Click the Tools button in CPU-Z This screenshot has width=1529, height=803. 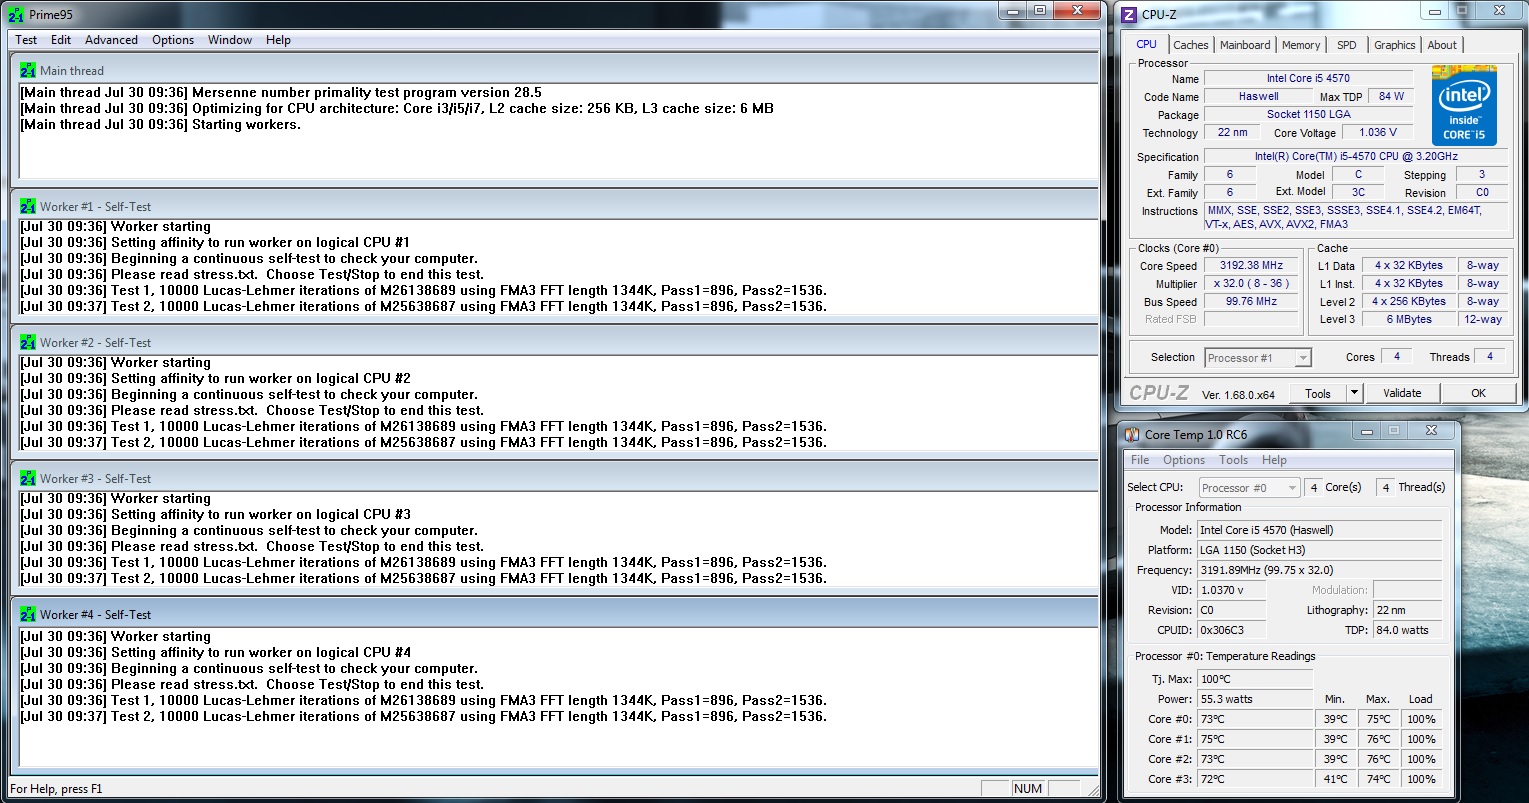click(x=1318, y=393)
